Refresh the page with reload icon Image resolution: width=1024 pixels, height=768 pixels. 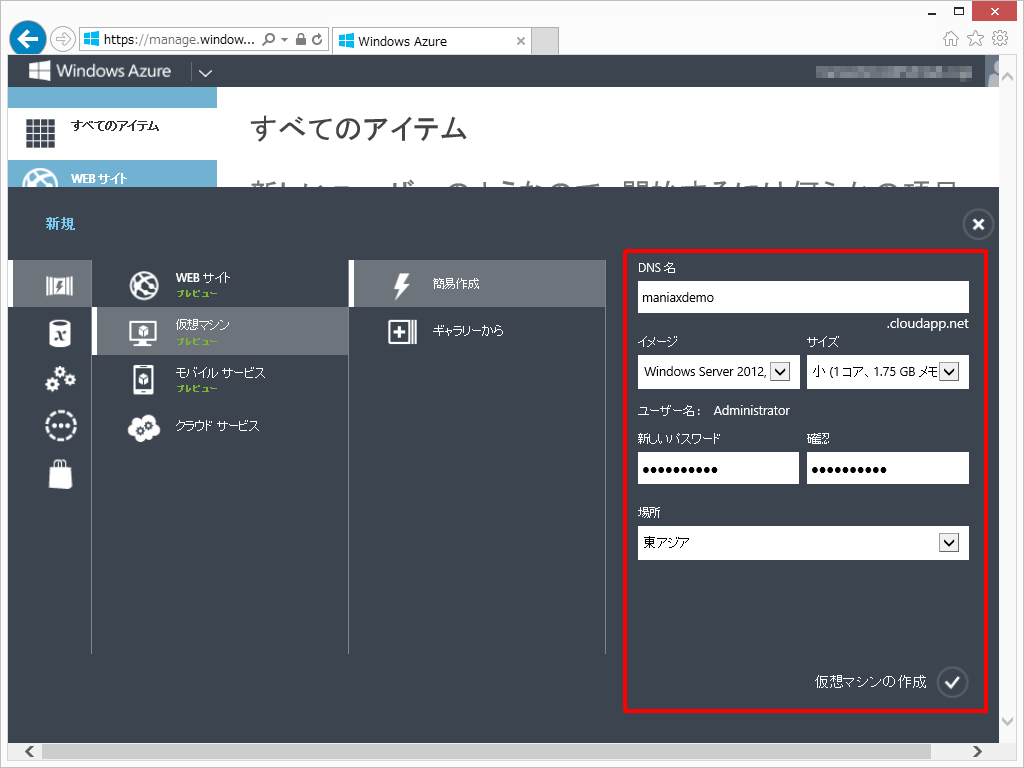coord(317,39)
